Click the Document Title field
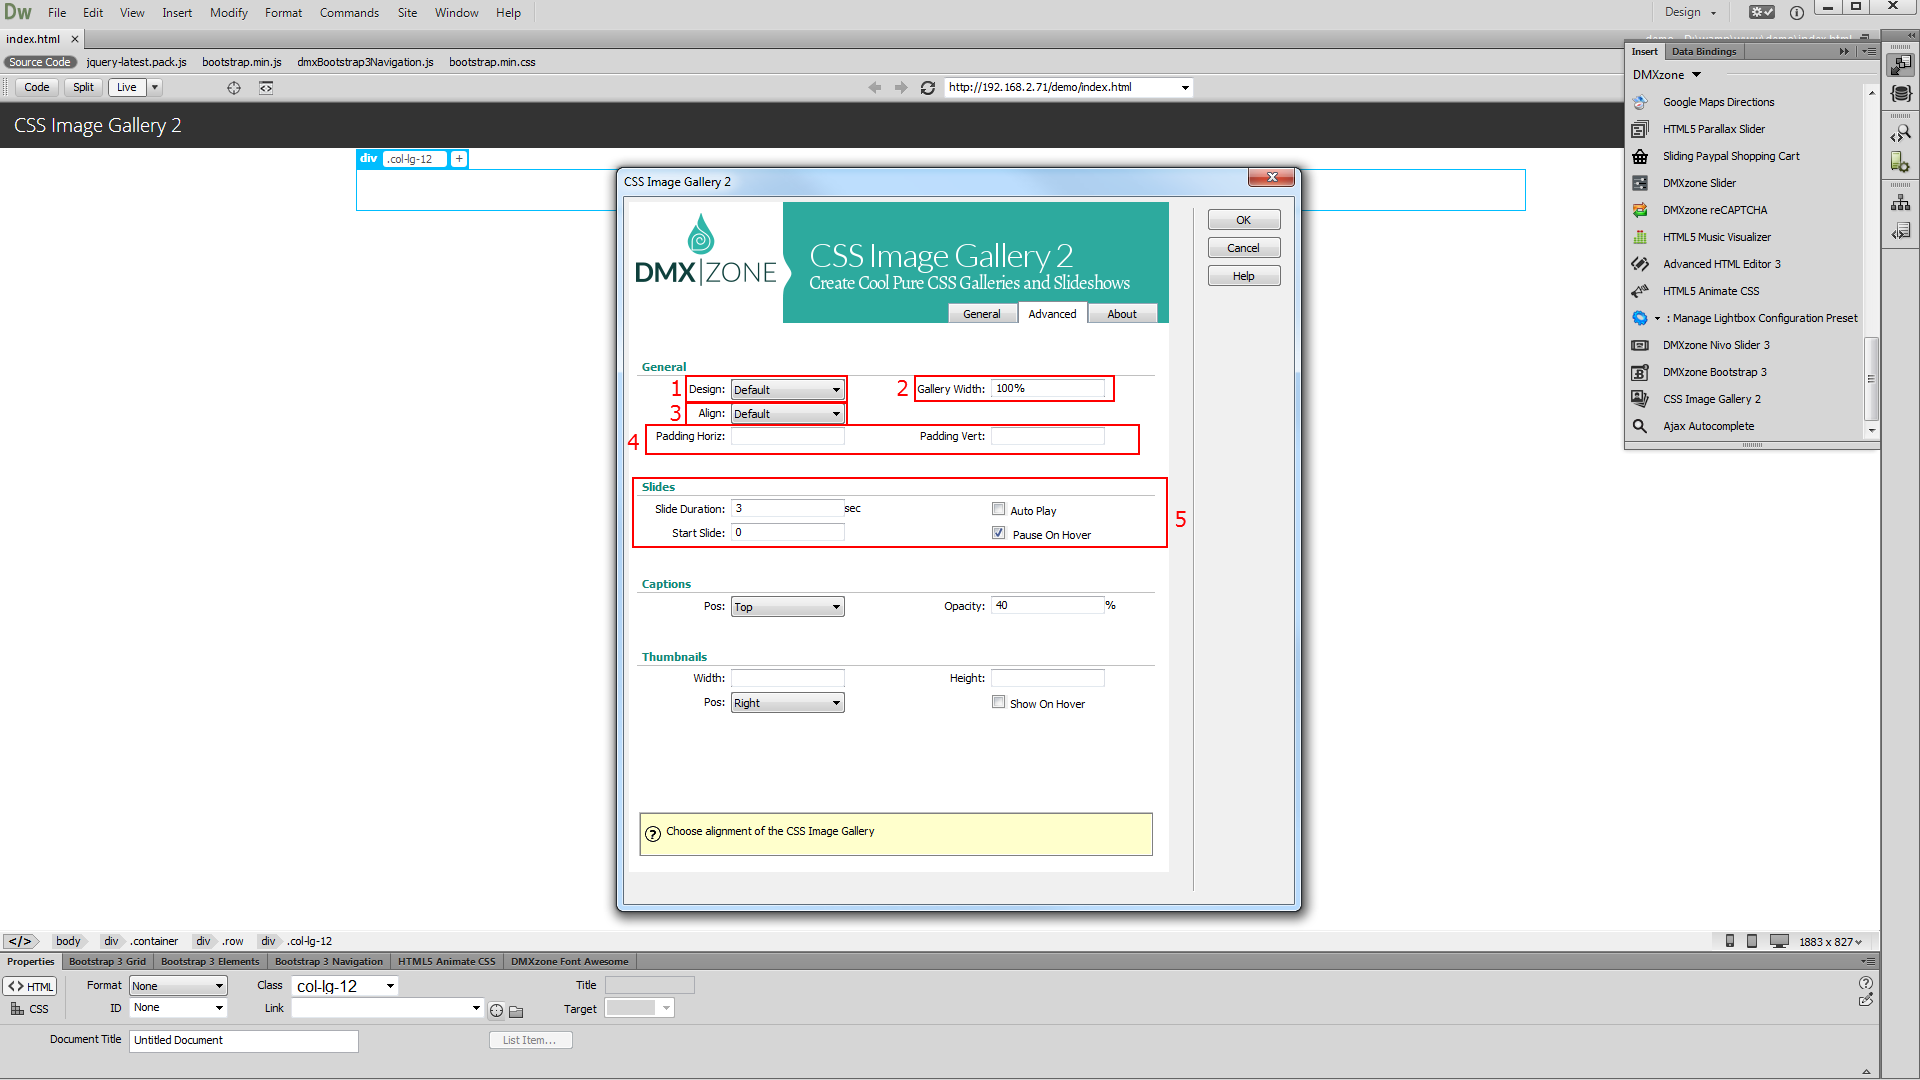Image resolution: width=1920 pixels, height=1080 pixels. pyautogui.click(x=243, y=1041)
